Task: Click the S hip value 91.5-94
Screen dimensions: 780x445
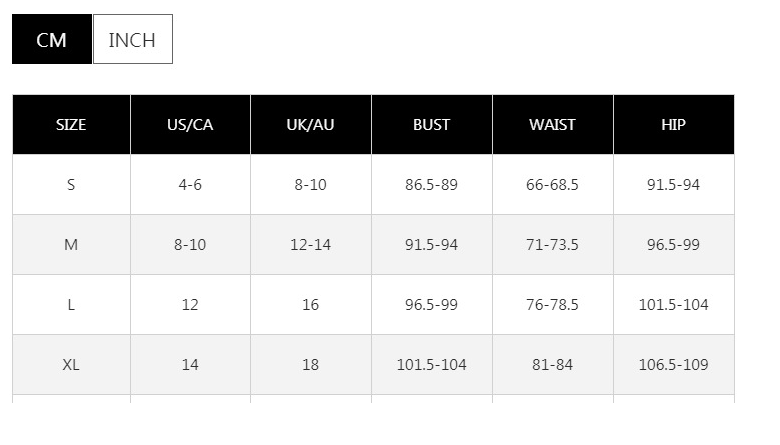Action: click(673, 185)
